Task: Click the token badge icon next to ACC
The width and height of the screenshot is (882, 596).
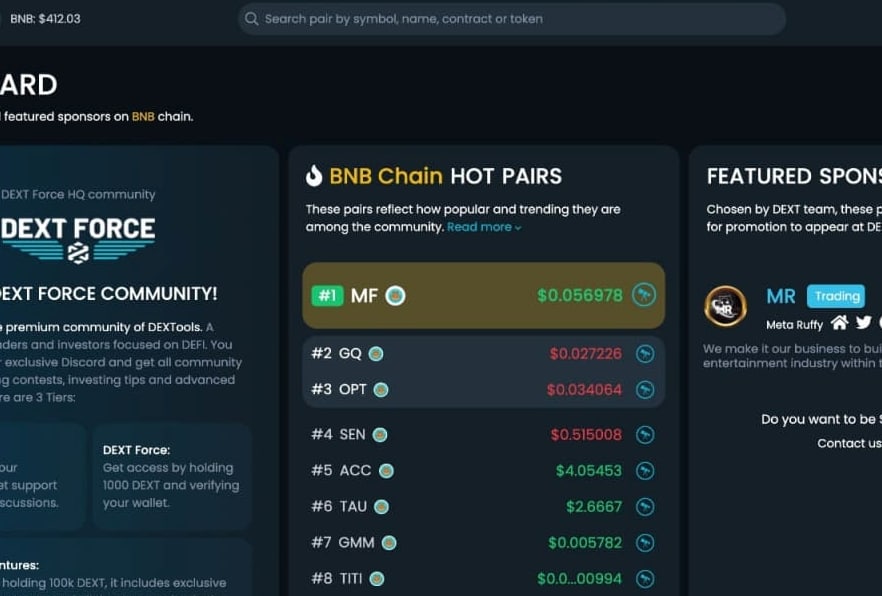Action: click(386, 471)
